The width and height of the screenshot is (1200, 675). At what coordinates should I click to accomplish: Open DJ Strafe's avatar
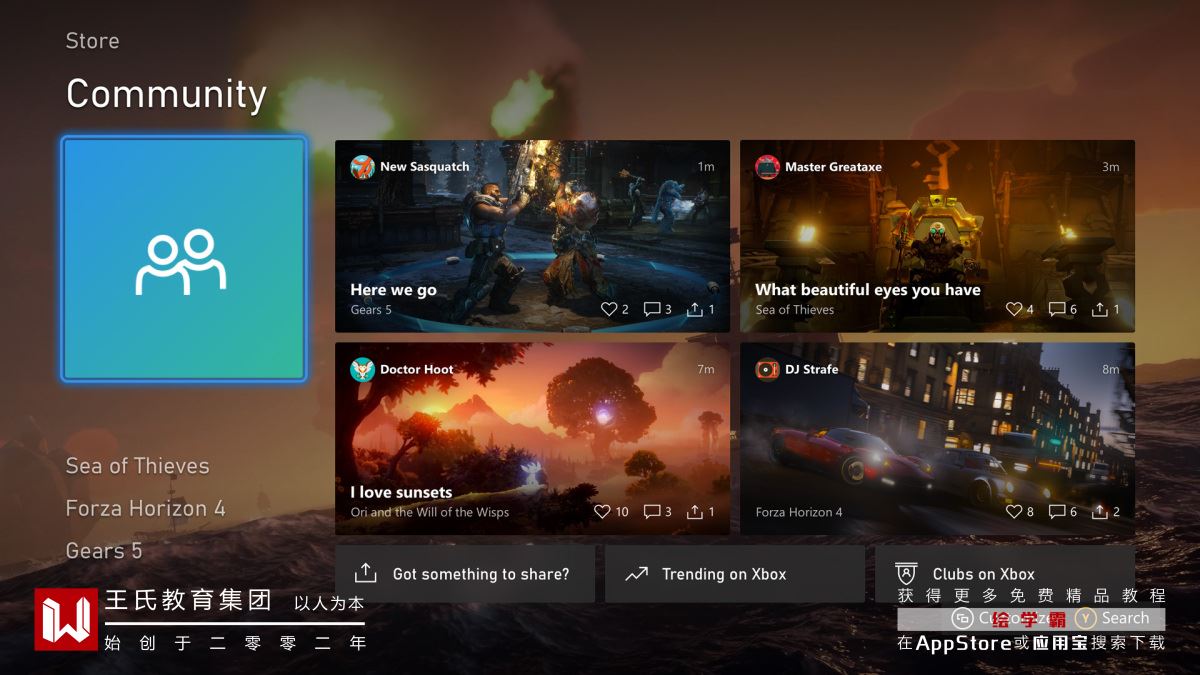tap(767, 369)
